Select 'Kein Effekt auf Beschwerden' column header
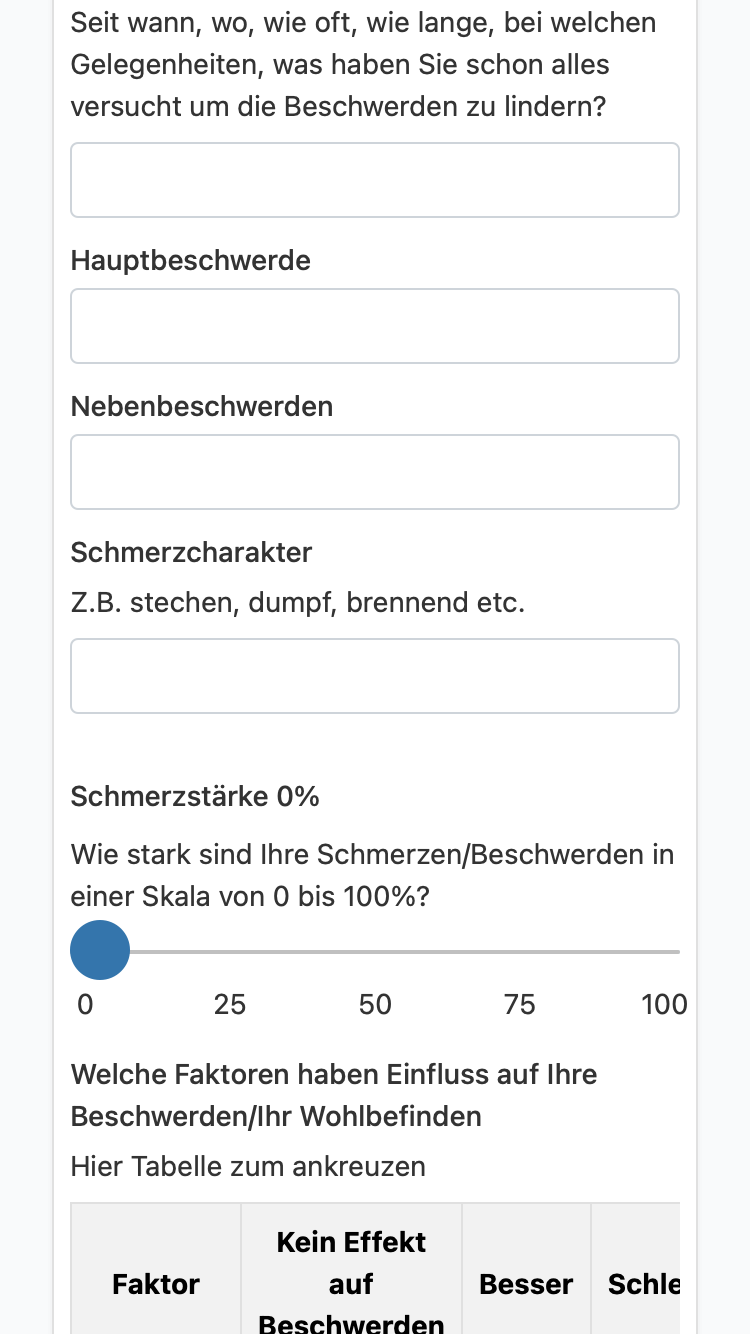Image resolution: width=750 pixels, height=1334 pixels. coord(351,1284)
